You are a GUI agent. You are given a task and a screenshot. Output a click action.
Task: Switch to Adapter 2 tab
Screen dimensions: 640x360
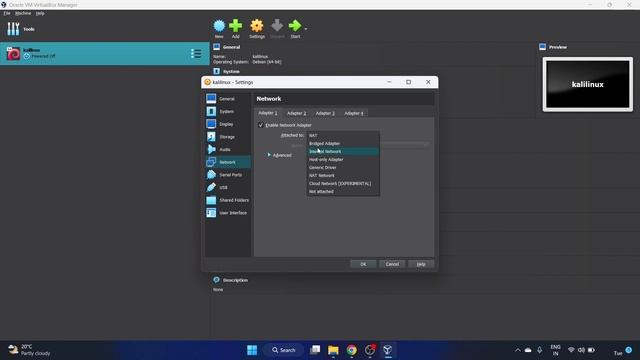pyautogui.click(x=296, y=113)
